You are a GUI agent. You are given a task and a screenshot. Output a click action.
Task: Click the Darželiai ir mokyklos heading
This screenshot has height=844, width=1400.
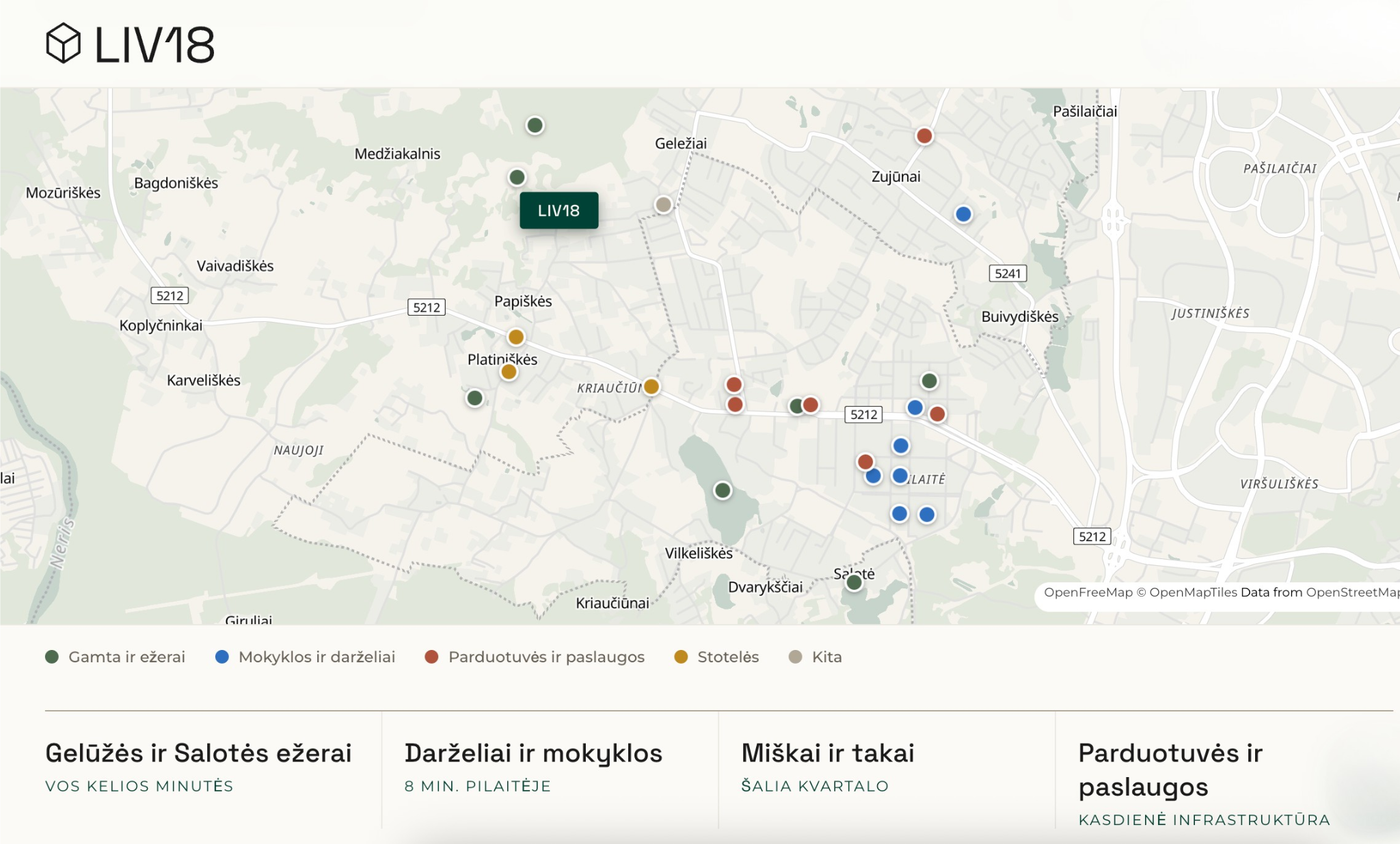(x=534, y=753)
